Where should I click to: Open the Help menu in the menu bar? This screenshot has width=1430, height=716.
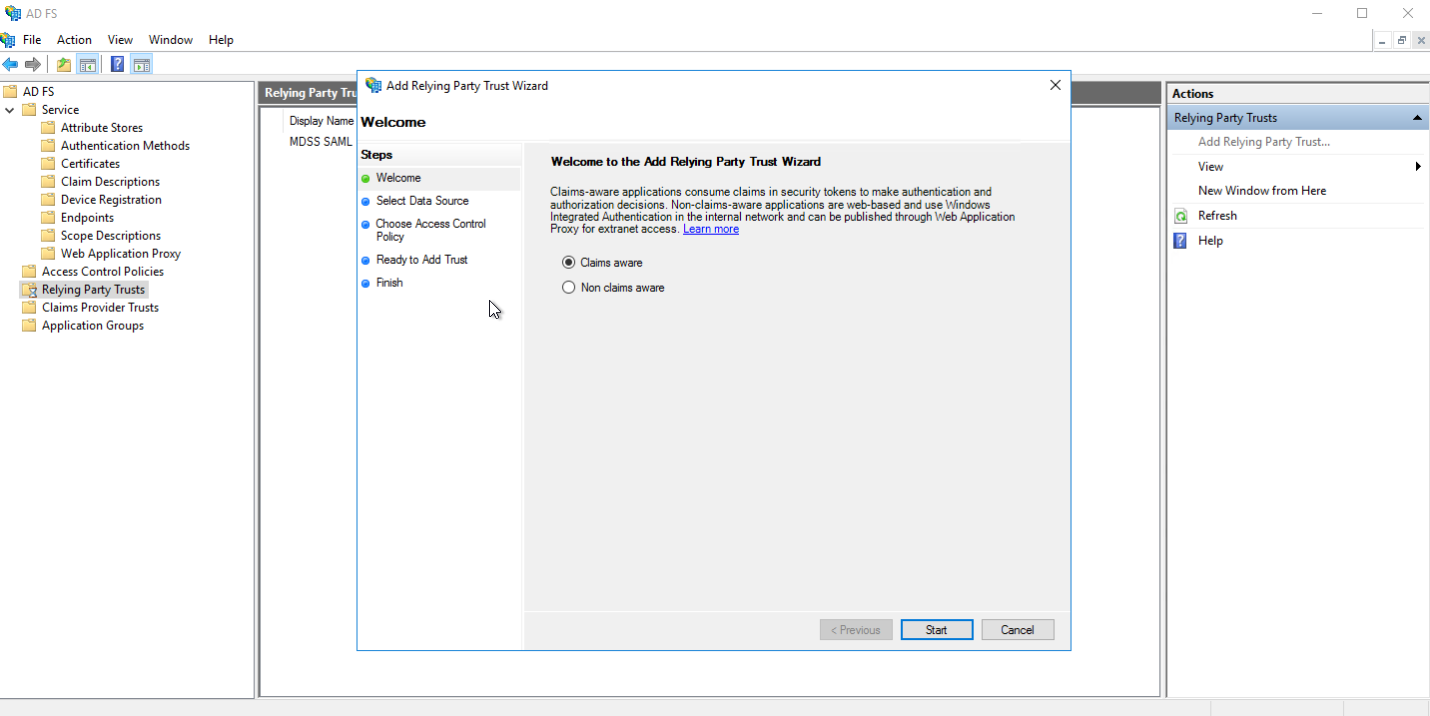[221, 40]
